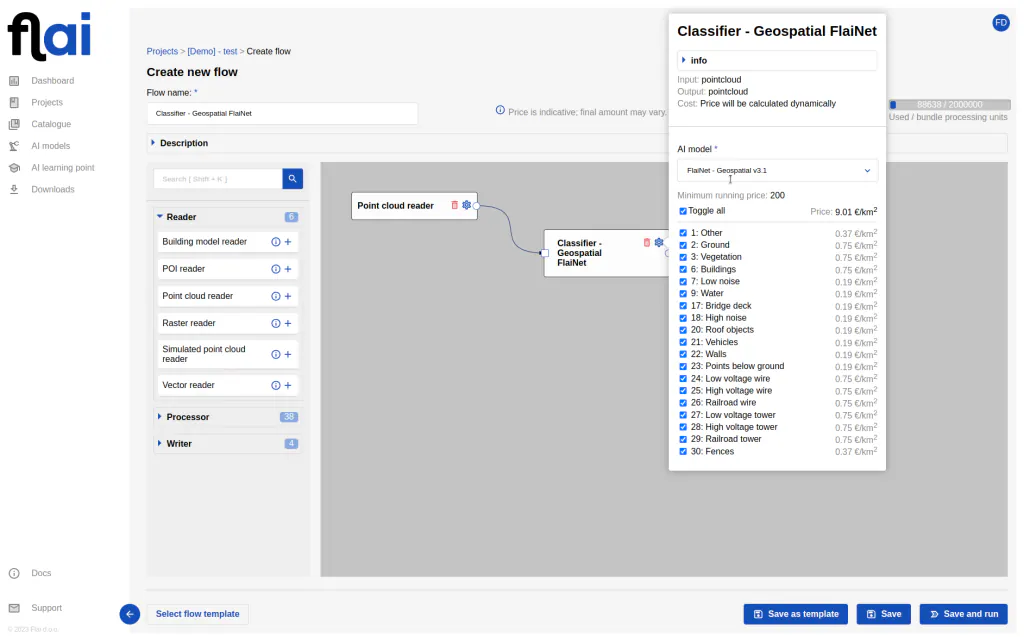The width and height of the screenshot is (1024, 637).
Task: Uncheck the Toggle all checkbox
Action: [682, 211]
